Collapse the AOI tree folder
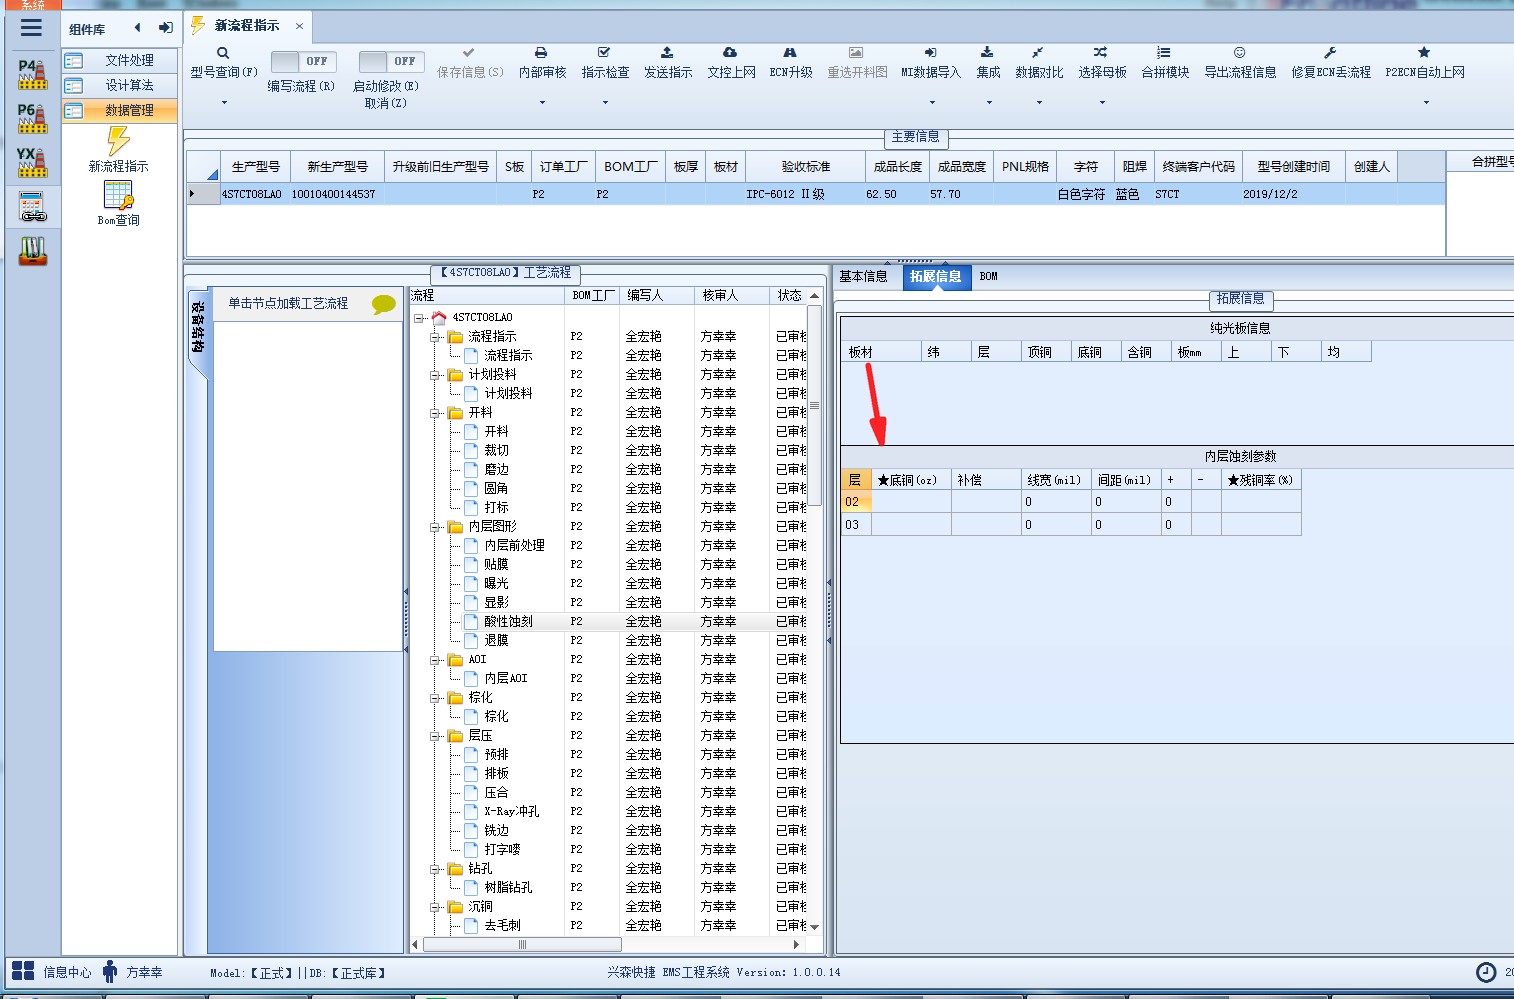 pyautogui.click(x=436, y=660)
